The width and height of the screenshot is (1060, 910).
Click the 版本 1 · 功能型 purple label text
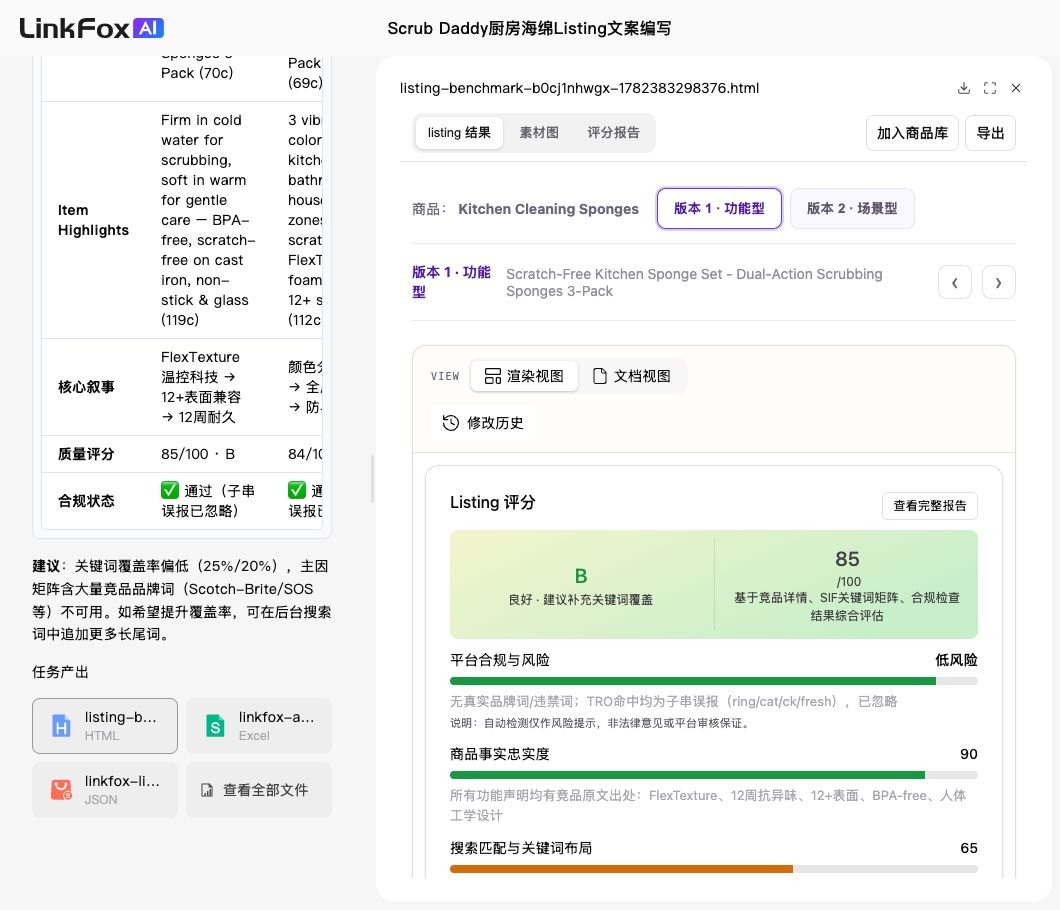[x=451, y=281]
